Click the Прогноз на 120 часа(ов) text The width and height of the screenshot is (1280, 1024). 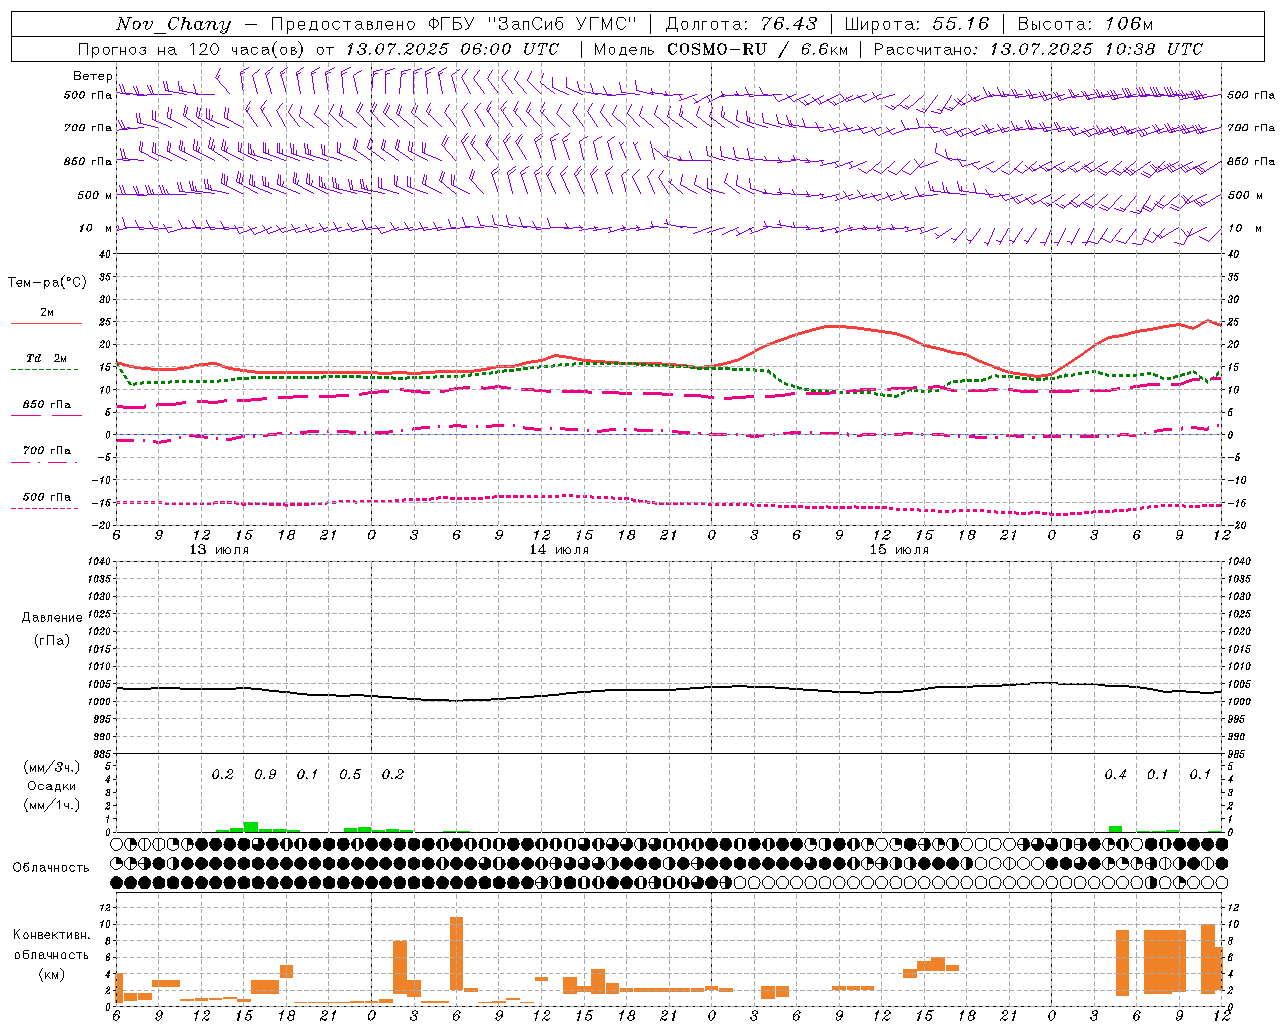pos(193,49)
